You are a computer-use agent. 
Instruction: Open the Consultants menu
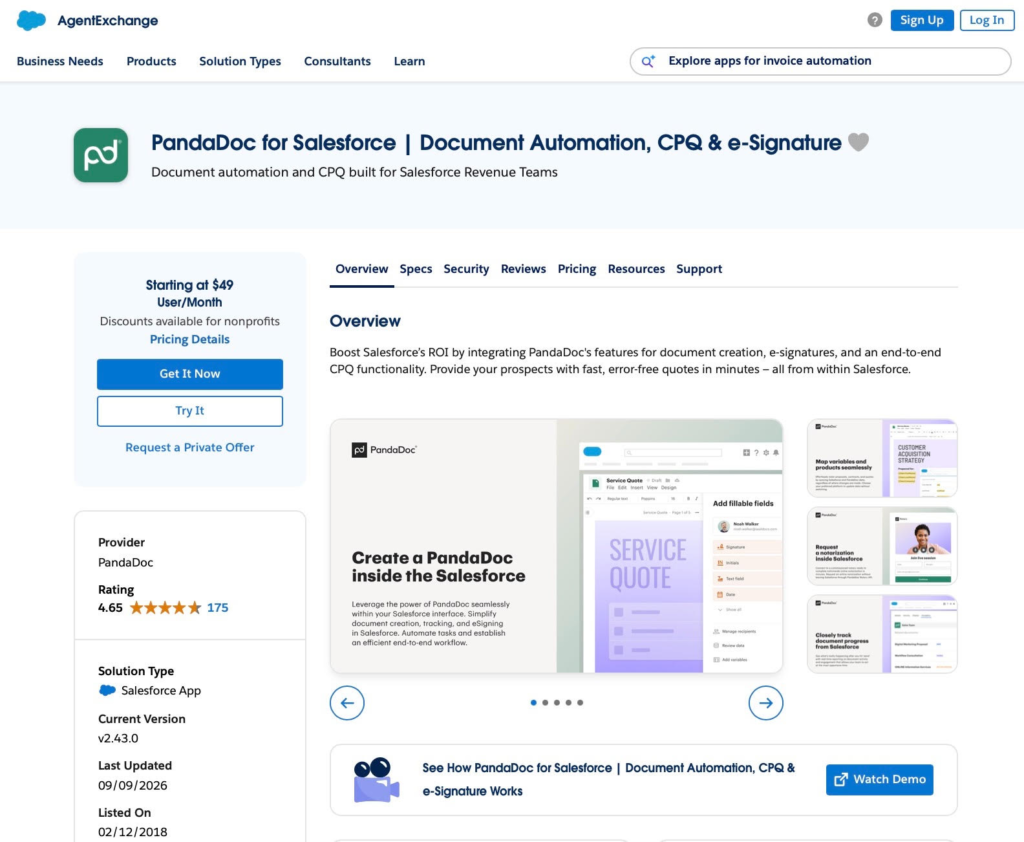click(337, 61)
